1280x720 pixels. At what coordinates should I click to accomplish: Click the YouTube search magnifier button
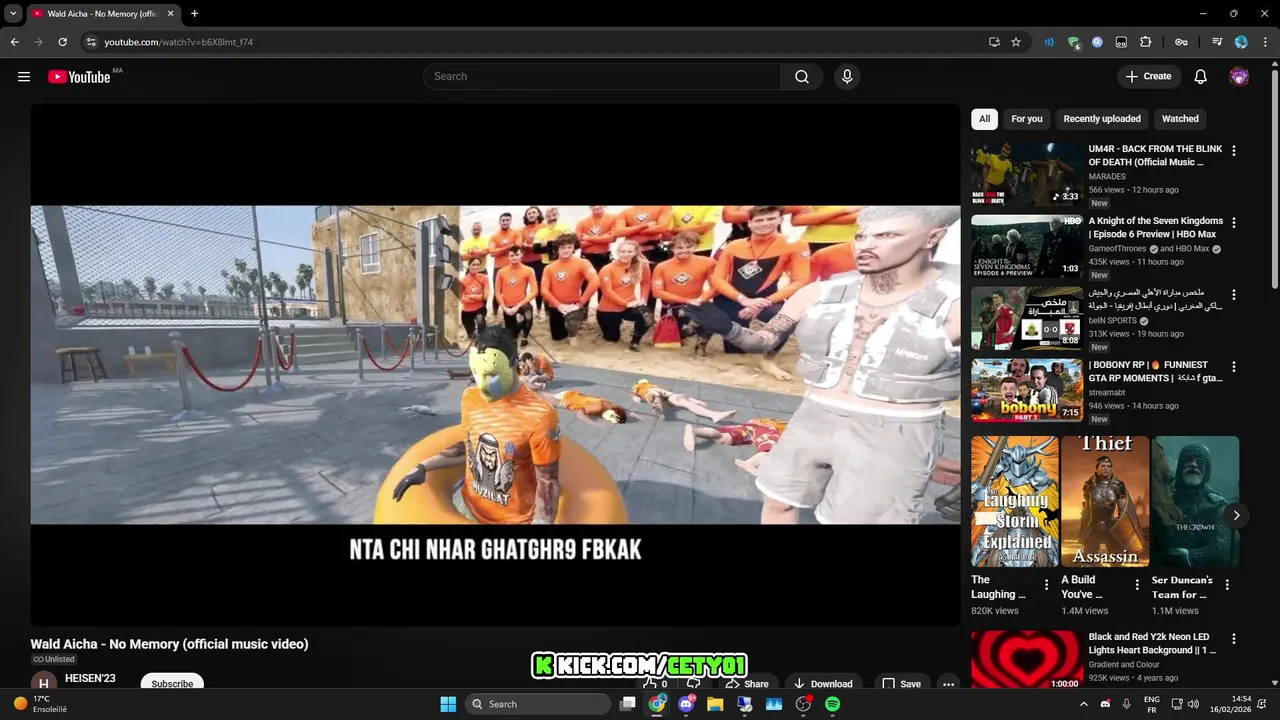[x=802, y=77]
